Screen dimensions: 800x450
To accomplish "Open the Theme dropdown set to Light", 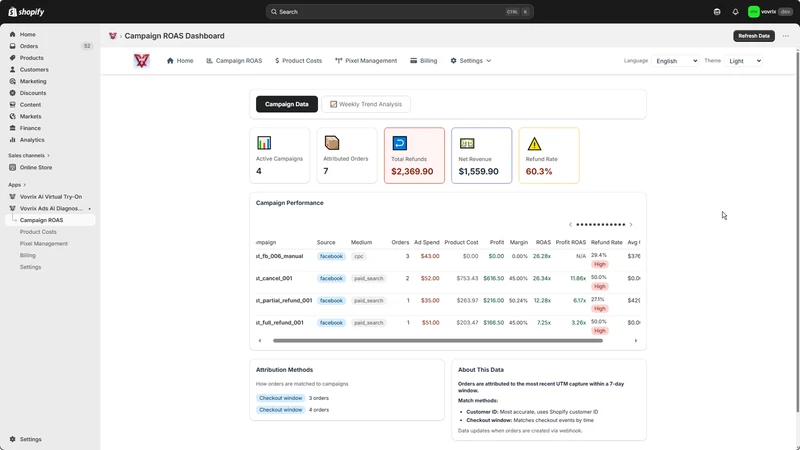I will click(744, 61).
